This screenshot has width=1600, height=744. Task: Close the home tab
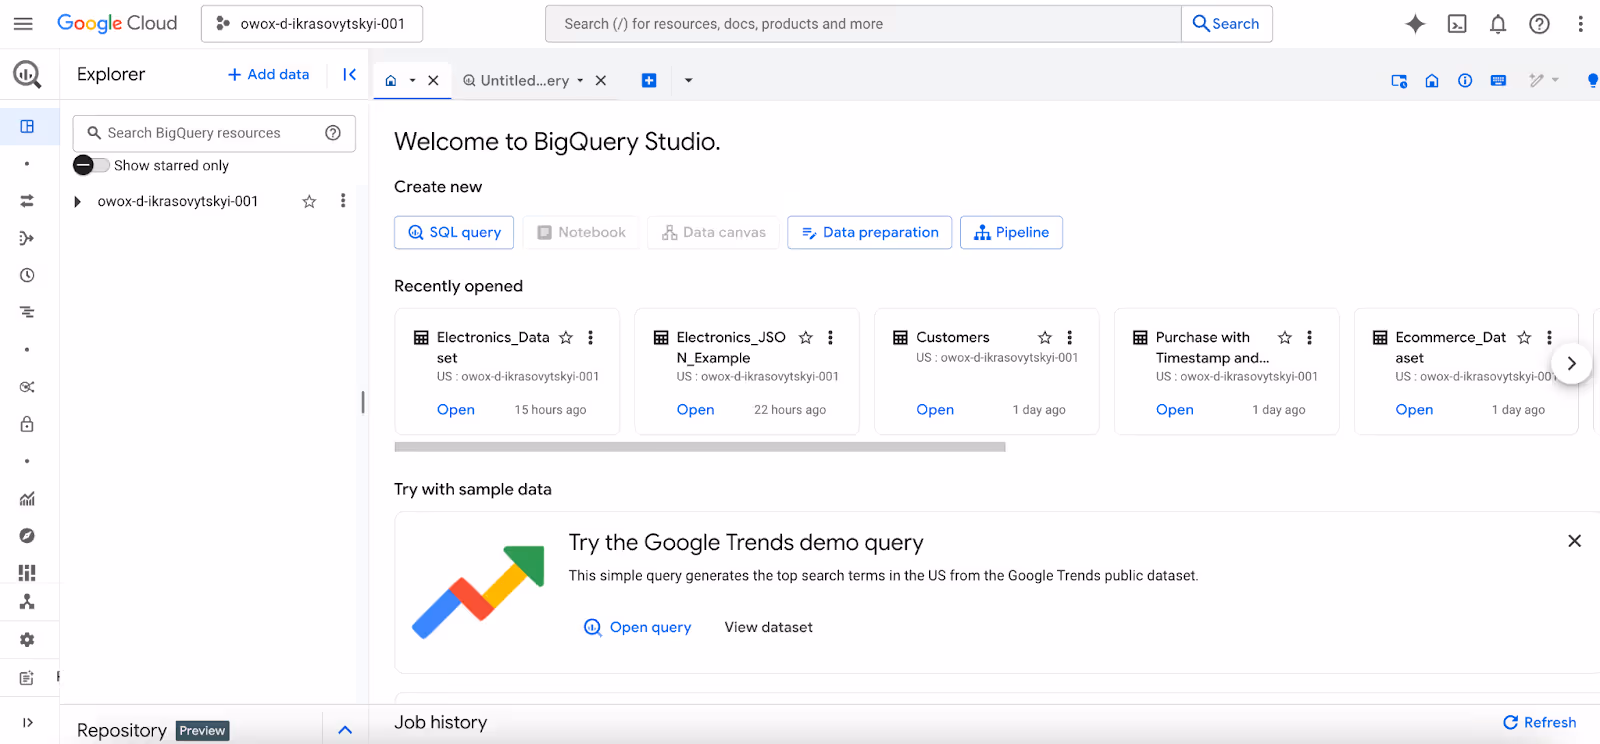click(433, 80)
